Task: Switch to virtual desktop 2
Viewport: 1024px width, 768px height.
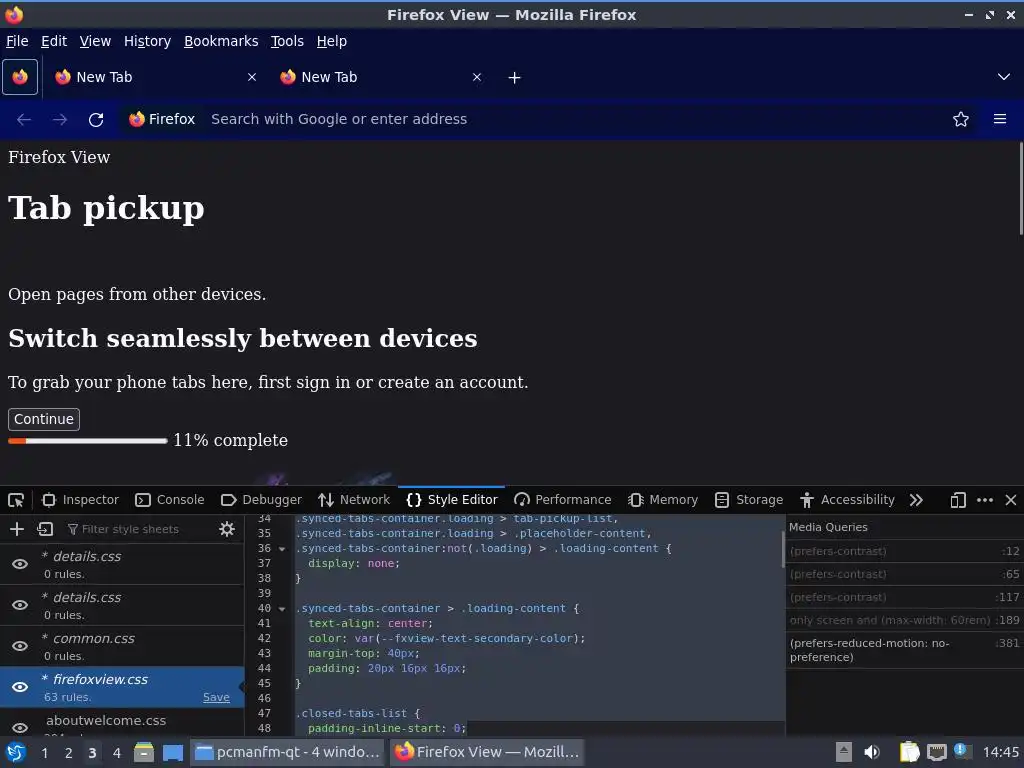Action: pos(69,753)
